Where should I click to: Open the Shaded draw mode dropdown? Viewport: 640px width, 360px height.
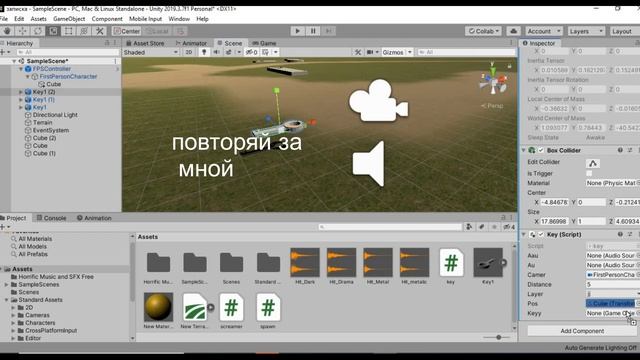coord(150,52)
